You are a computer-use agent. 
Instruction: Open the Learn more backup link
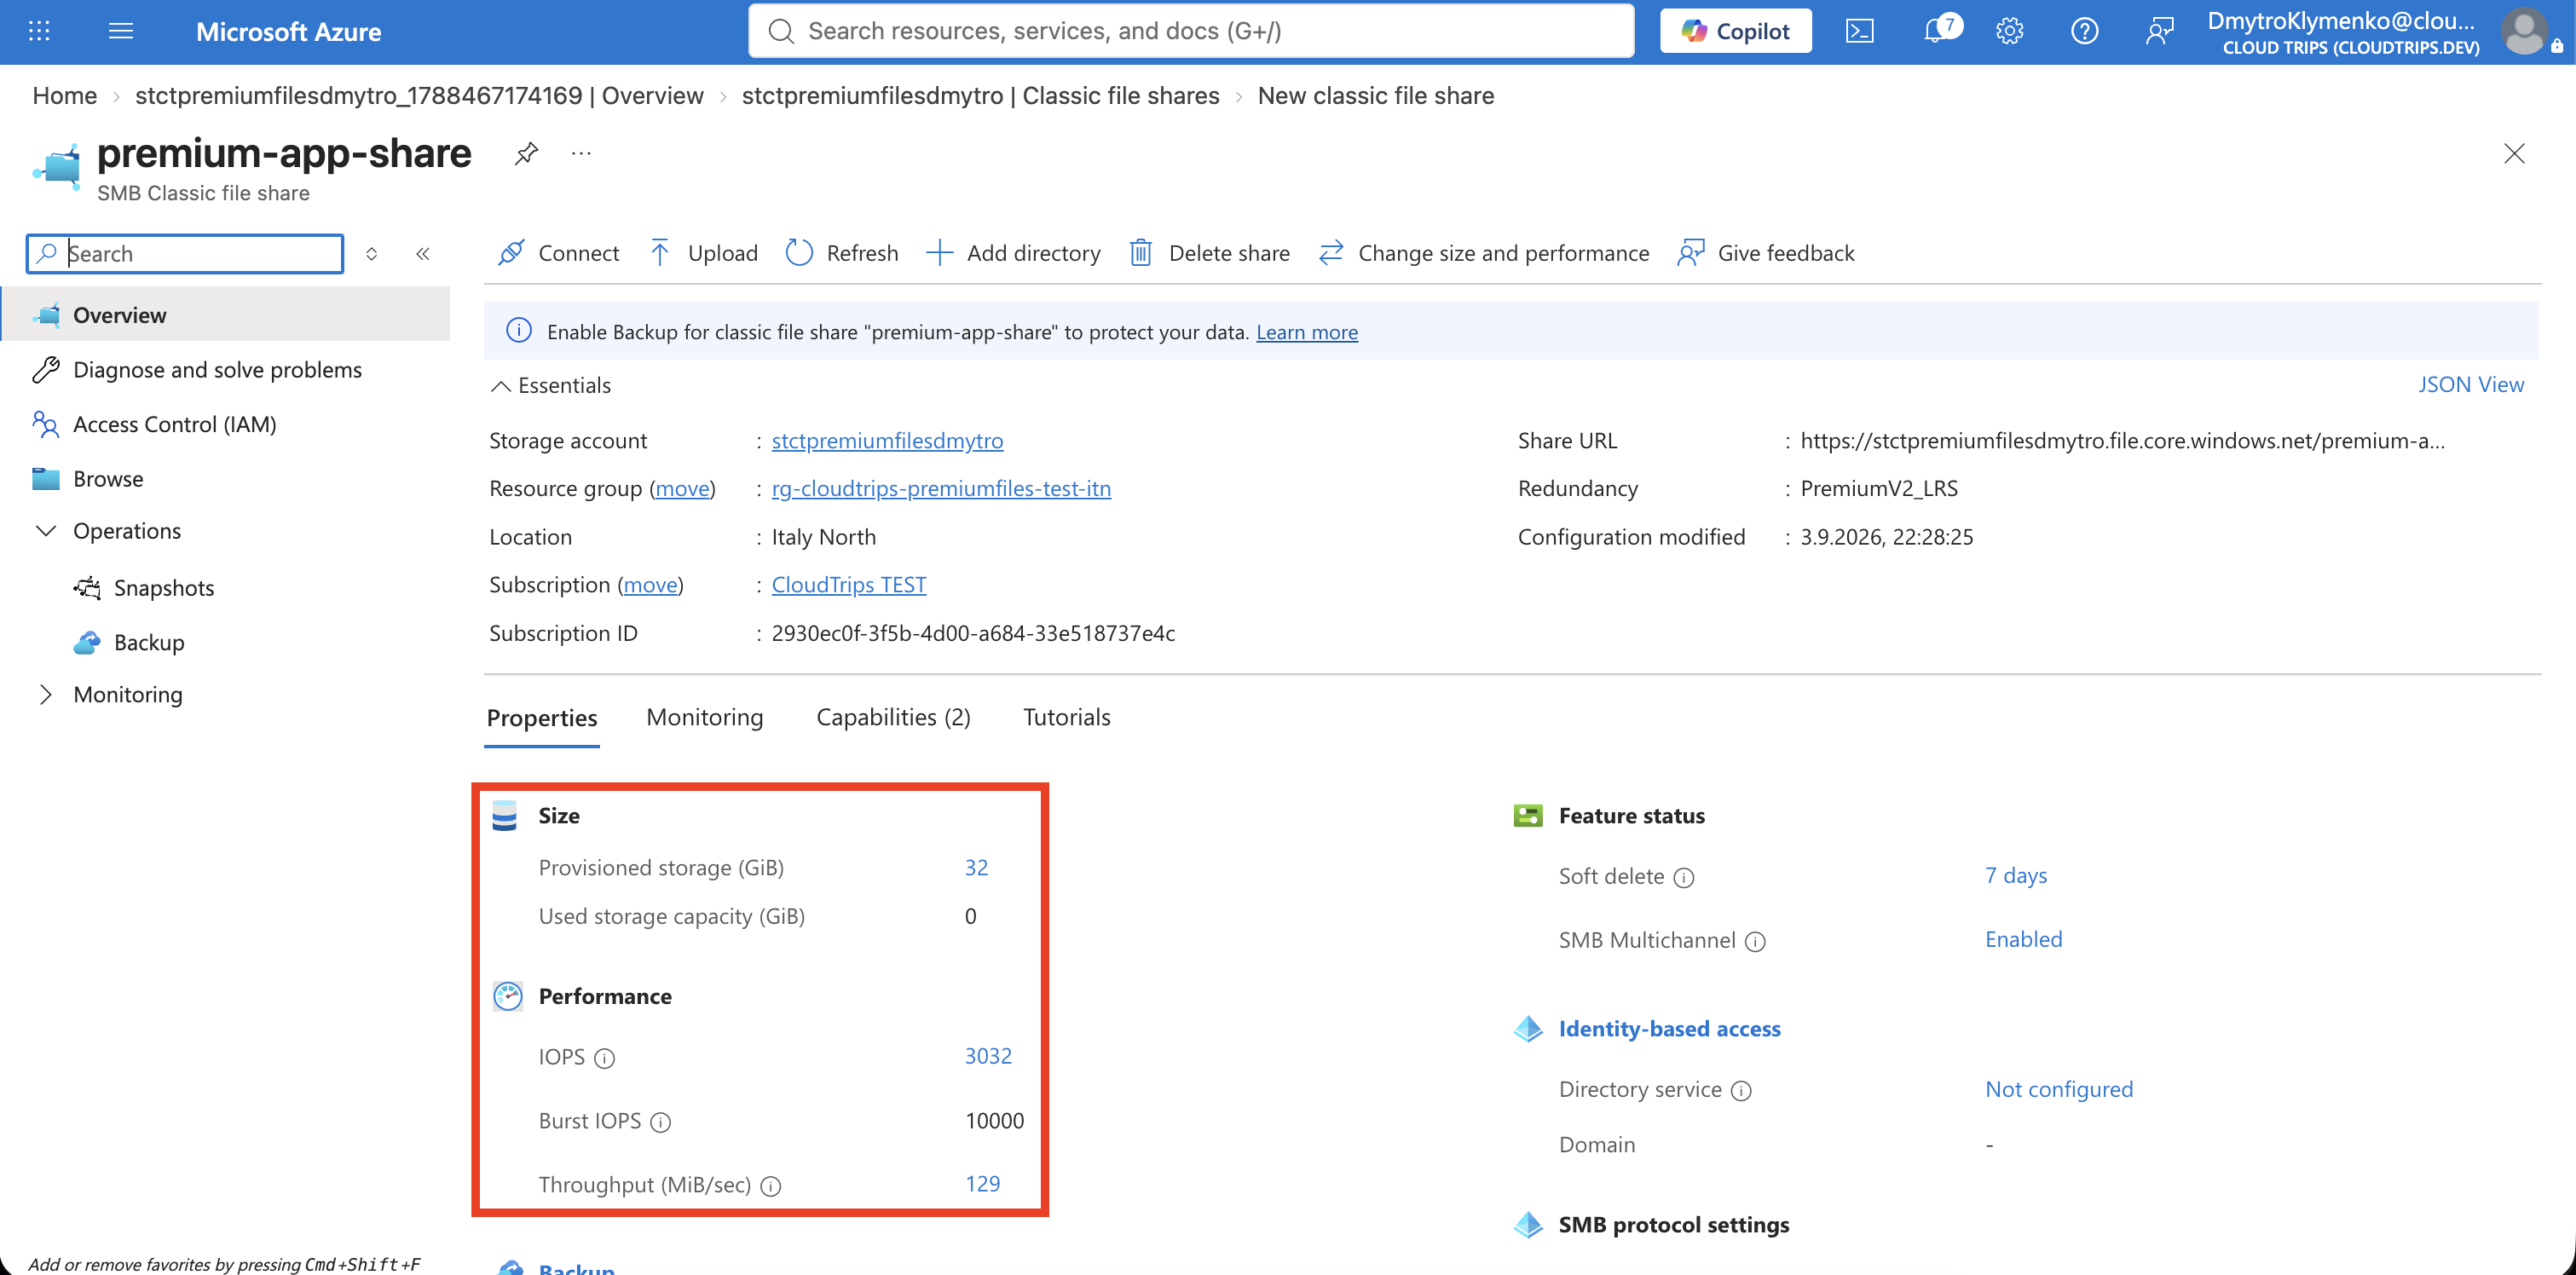1306,332
